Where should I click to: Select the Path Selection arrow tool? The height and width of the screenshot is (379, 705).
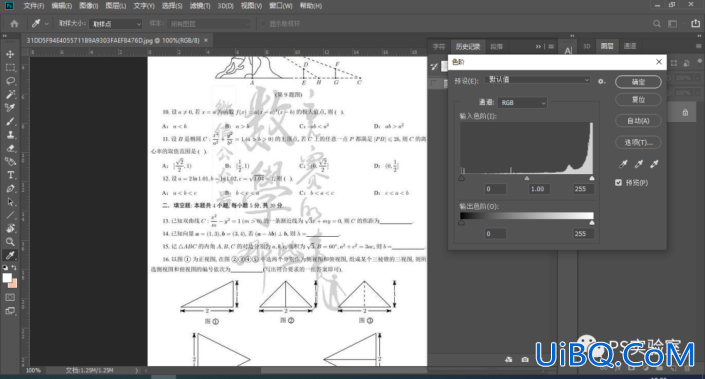10,202
